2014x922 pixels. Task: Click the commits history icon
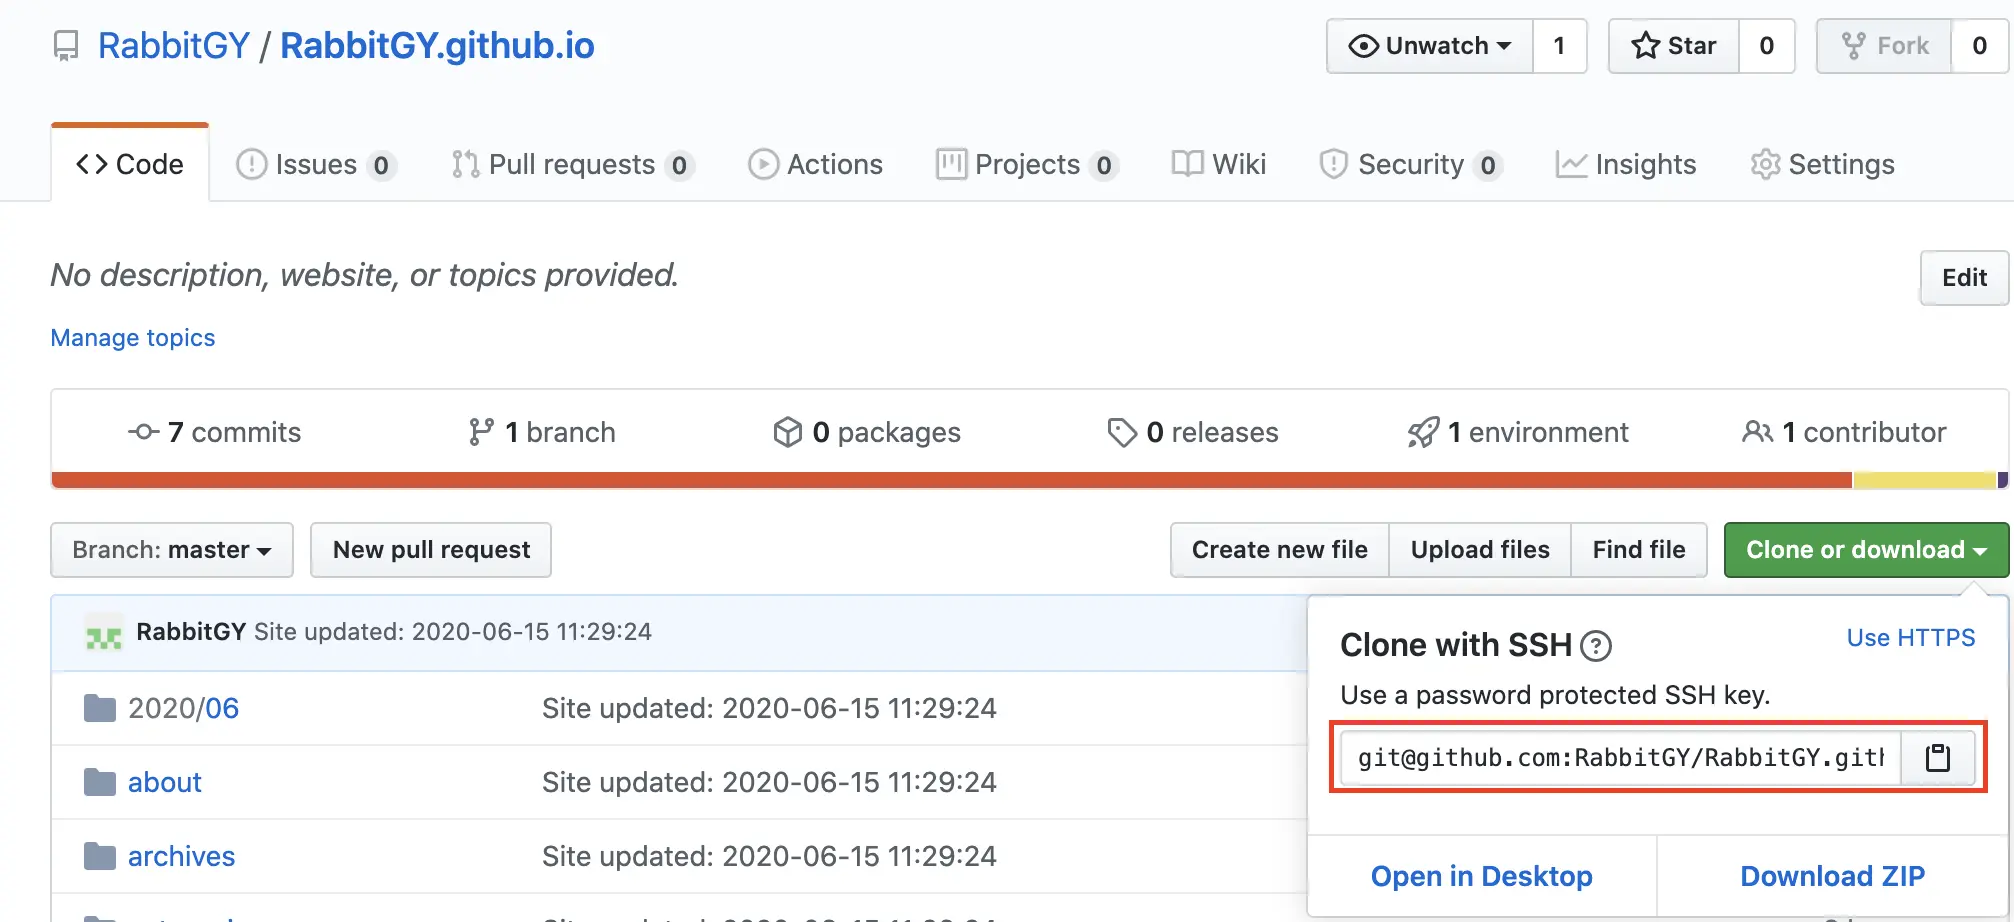tap(144, 432)
